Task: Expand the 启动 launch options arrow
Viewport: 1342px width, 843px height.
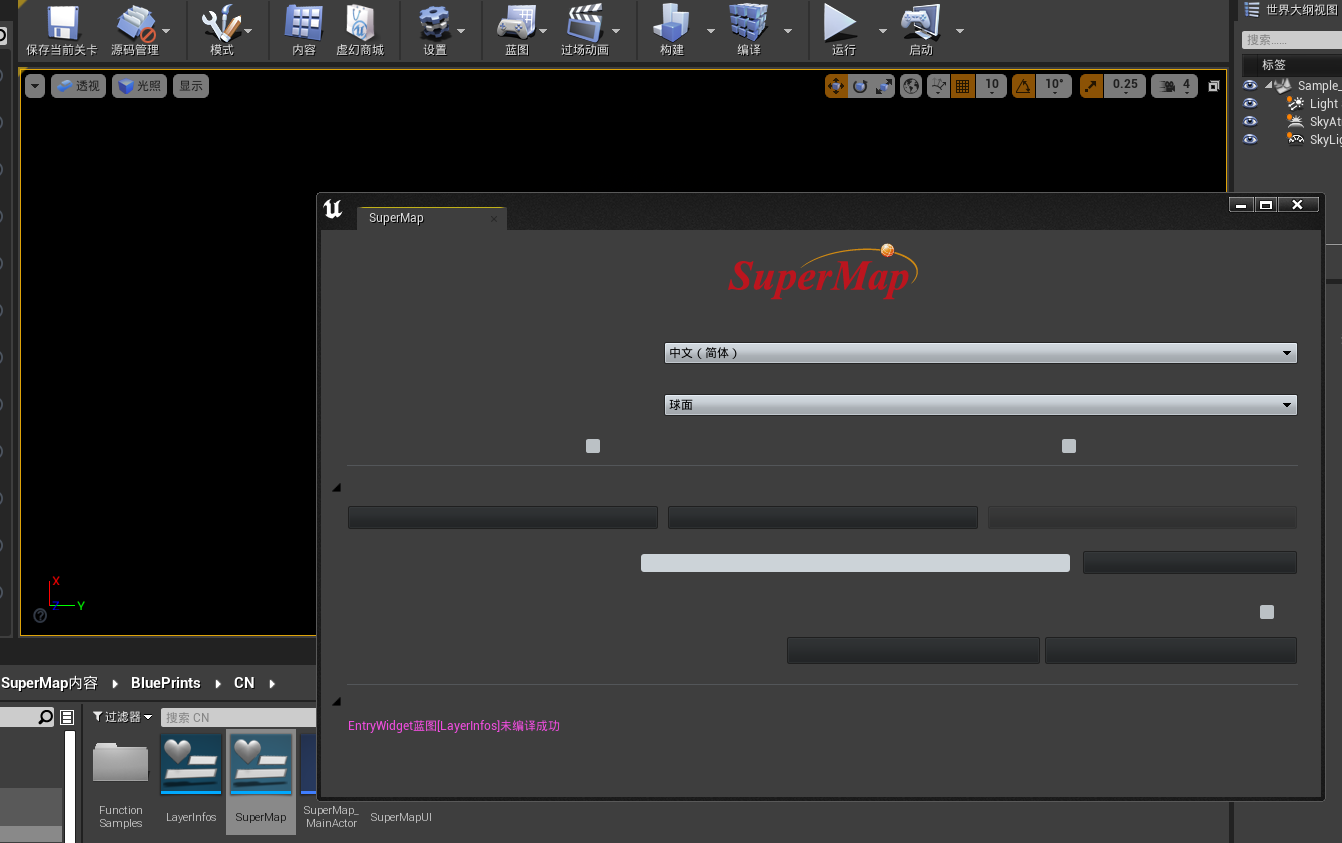Action: [x=960, y=31]
